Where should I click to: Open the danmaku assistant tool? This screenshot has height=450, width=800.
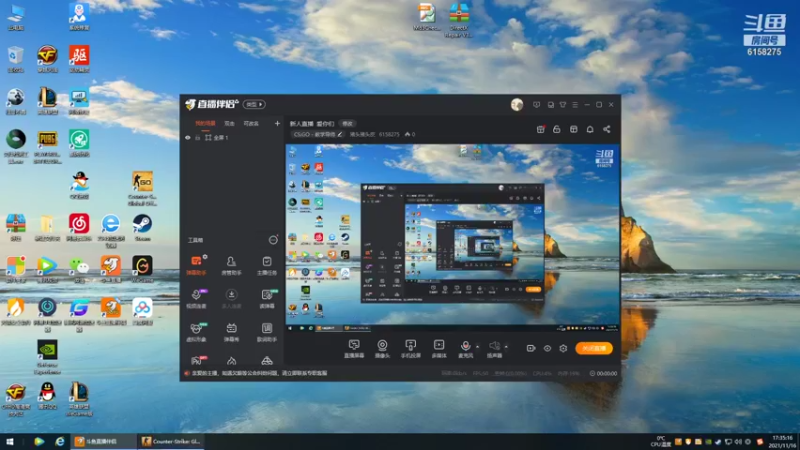pyautogui.click(x=196, y=265)
